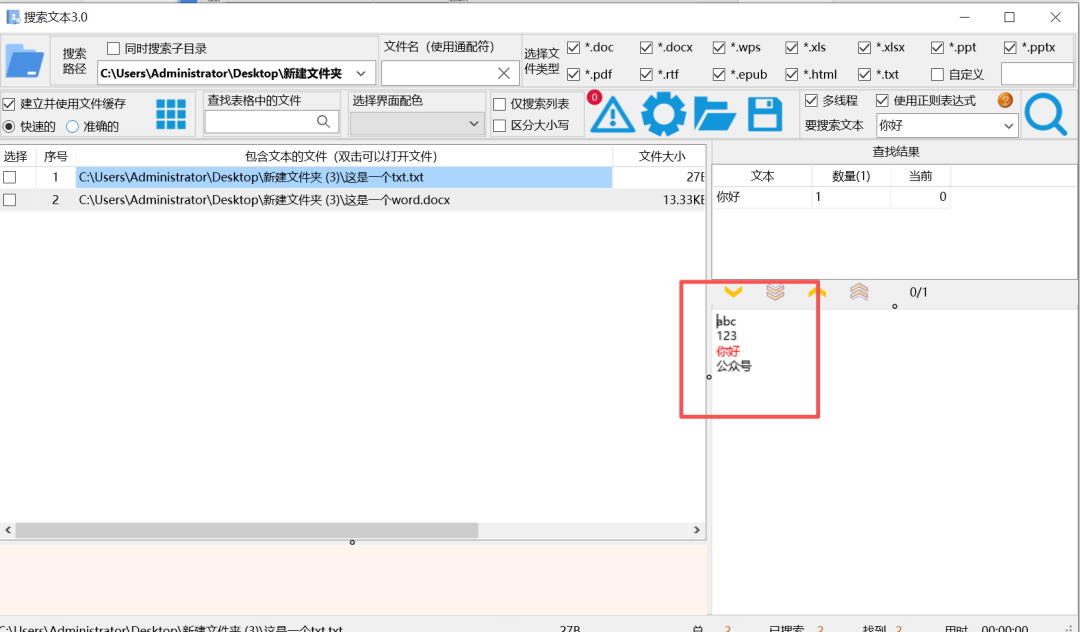The image size is (1080, 632).
Task: Open the settings gear icon
Action: 663,113
